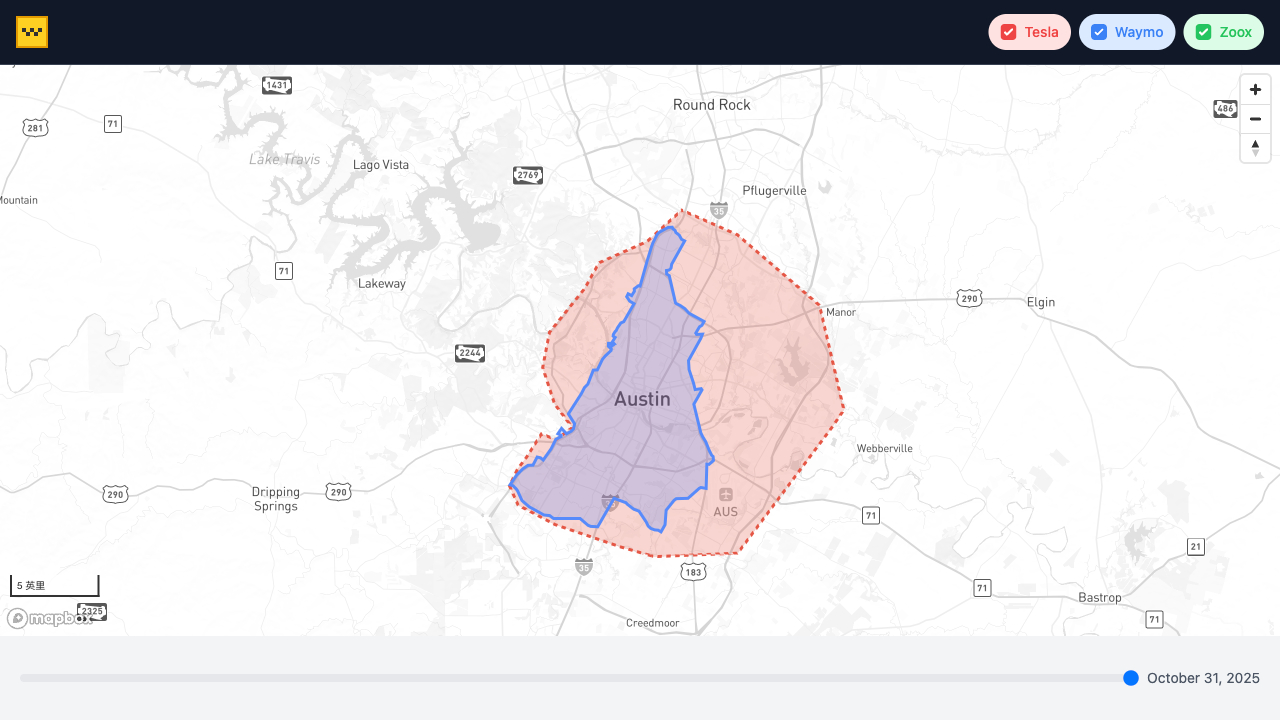Viewport: 1280px width, 720px height.
Task: Click the Austin city label
Action: coord(642,399)
